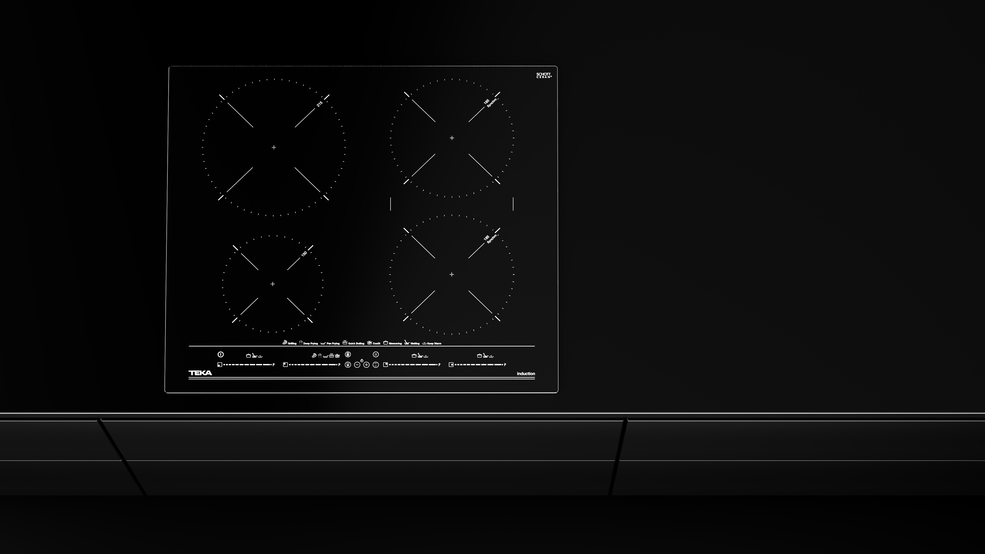Select zone icon at start of far-right slider
The height and width of the screenshot is (554, 985).
point(451,365)
